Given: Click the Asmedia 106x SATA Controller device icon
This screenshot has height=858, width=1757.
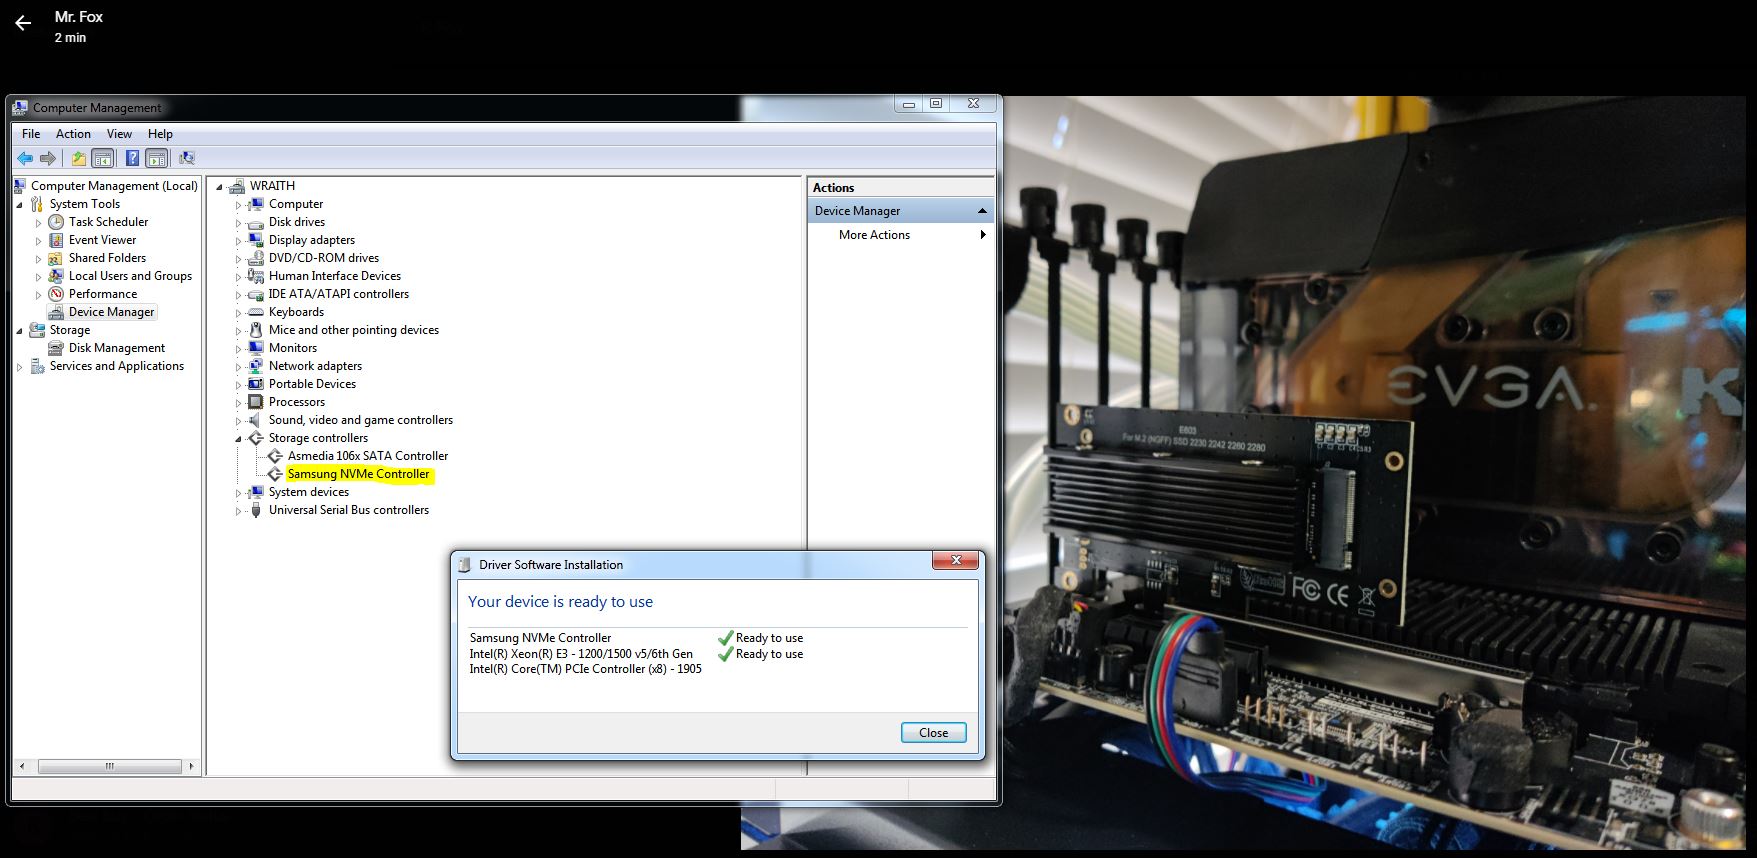Looking at the screenshot, I should [275, 456].
